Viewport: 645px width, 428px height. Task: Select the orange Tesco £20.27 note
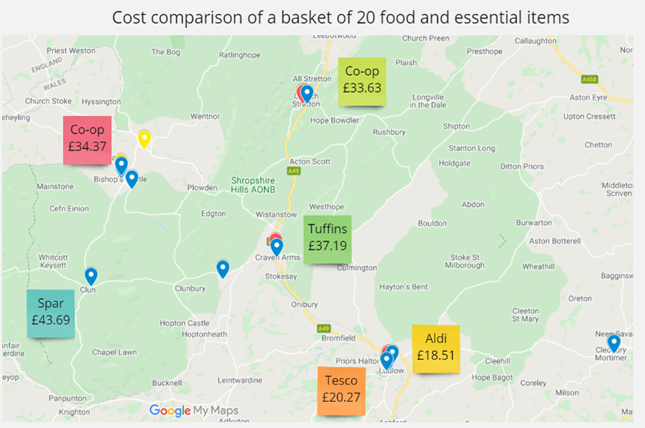click(341, 391)
